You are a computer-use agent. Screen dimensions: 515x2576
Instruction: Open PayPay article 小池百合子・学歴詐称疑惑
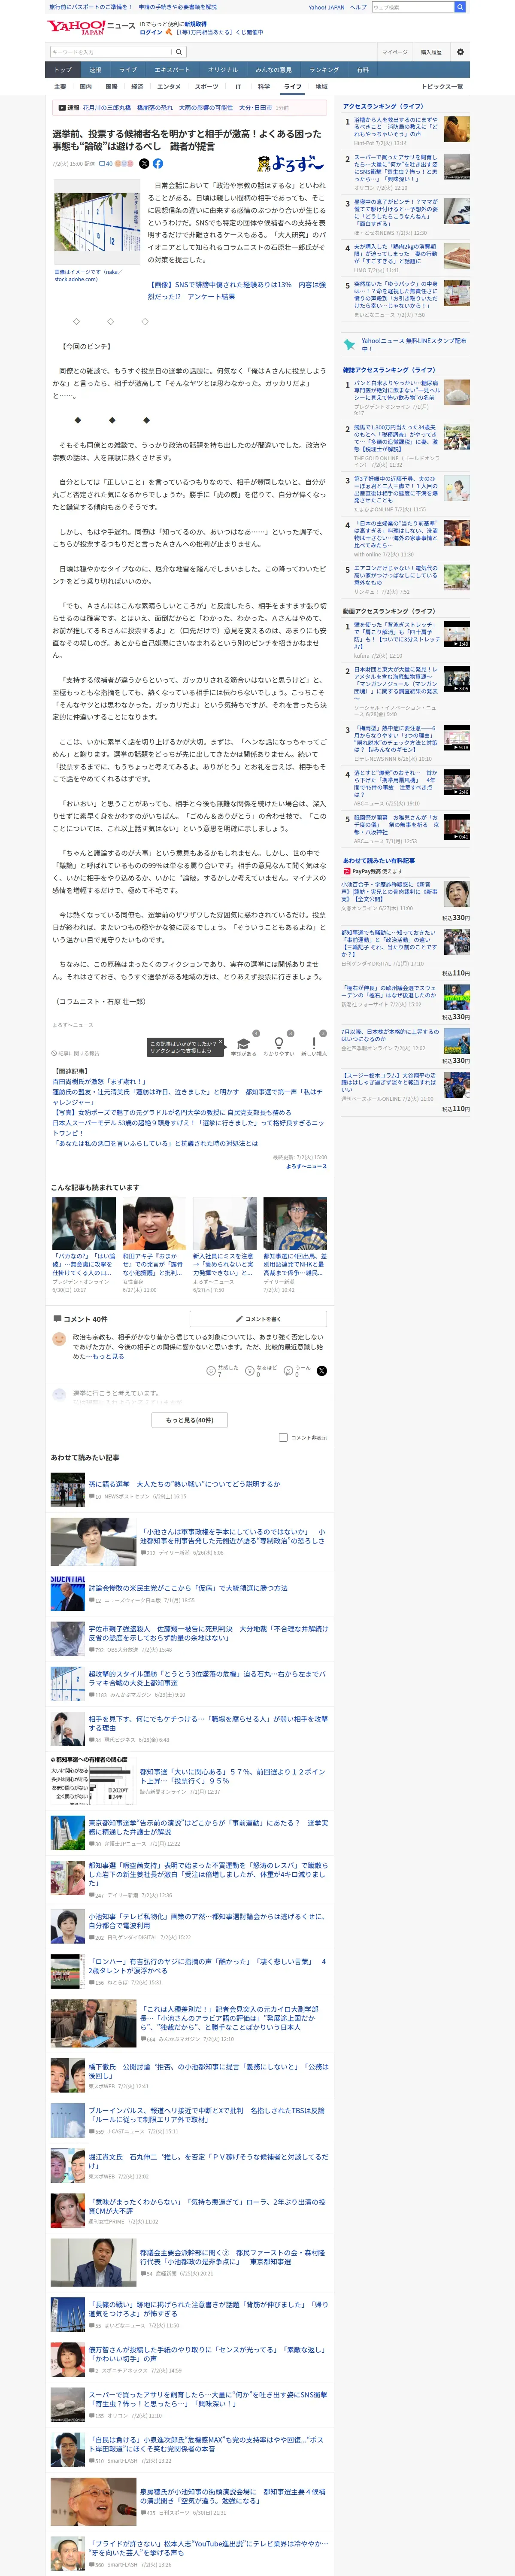389,892
